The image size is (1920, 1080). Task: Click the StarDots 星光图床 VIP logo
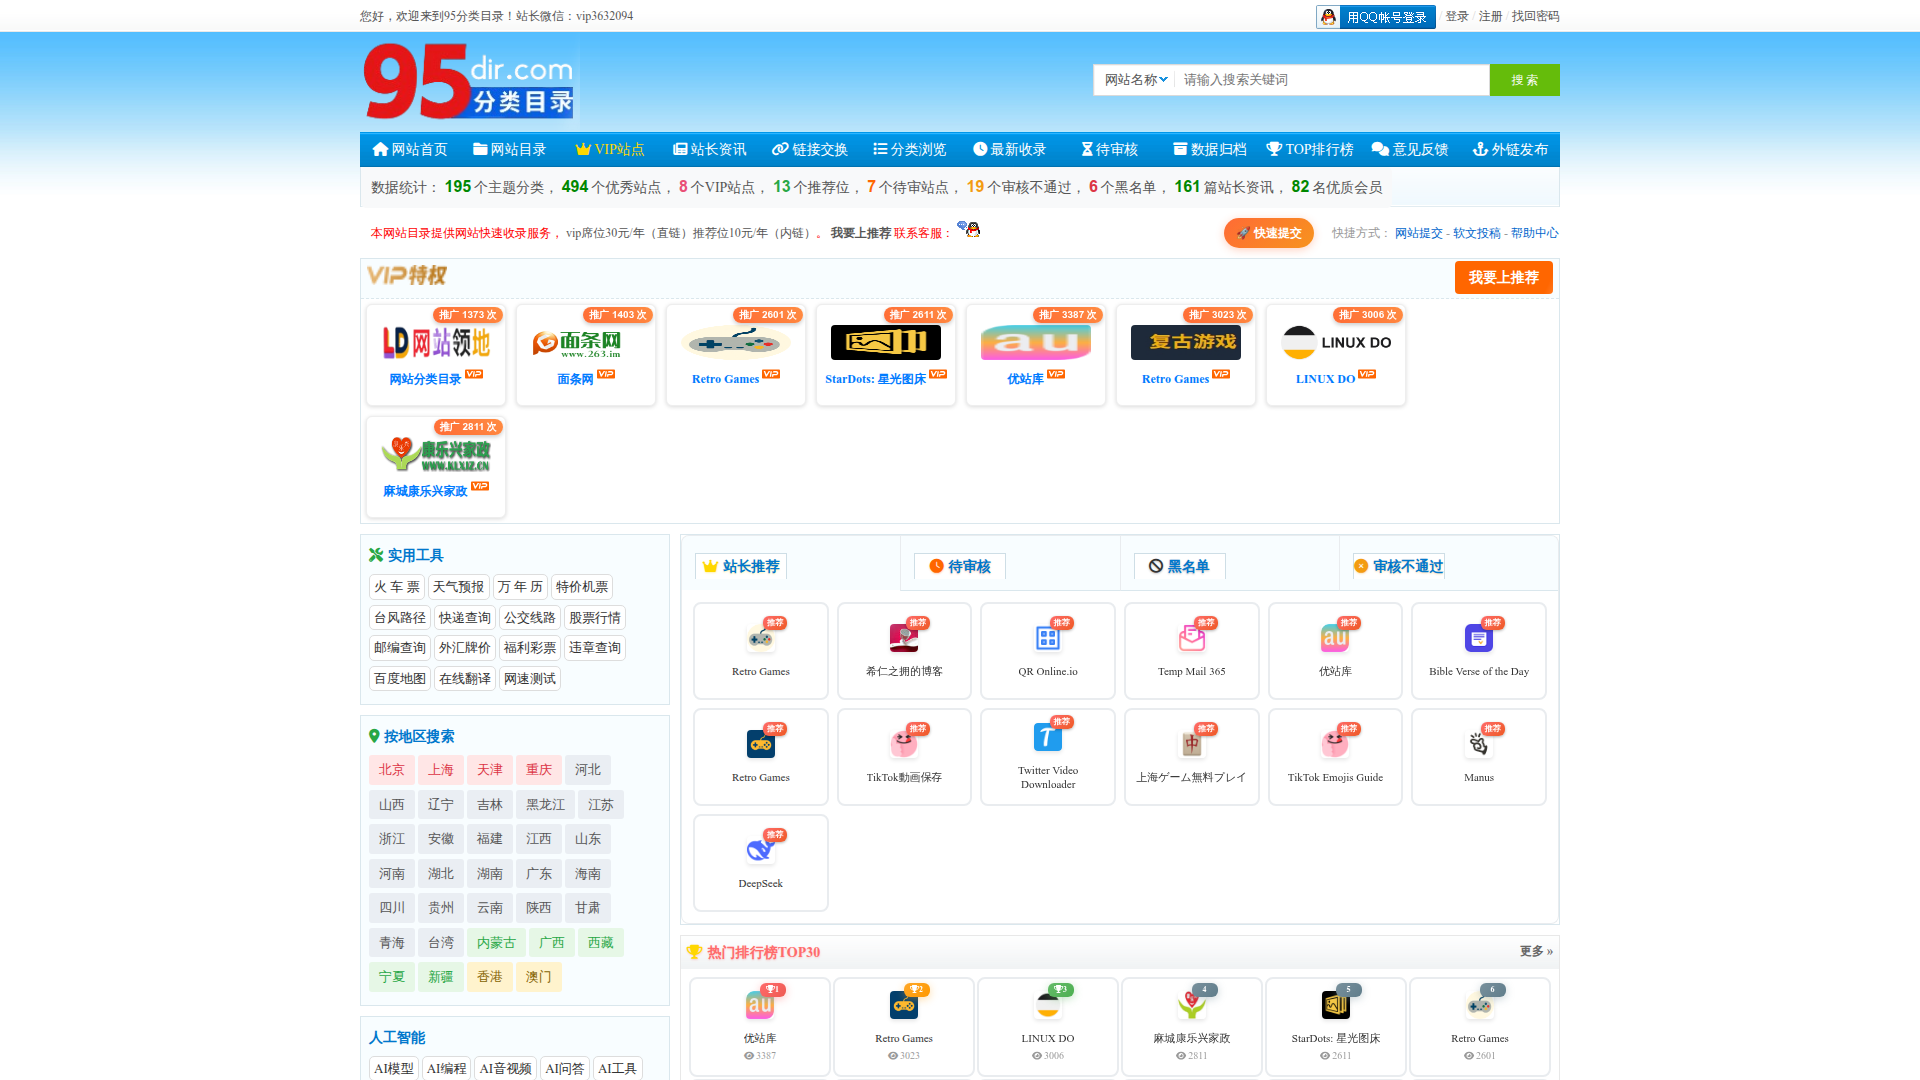click(x=886, y=342)
